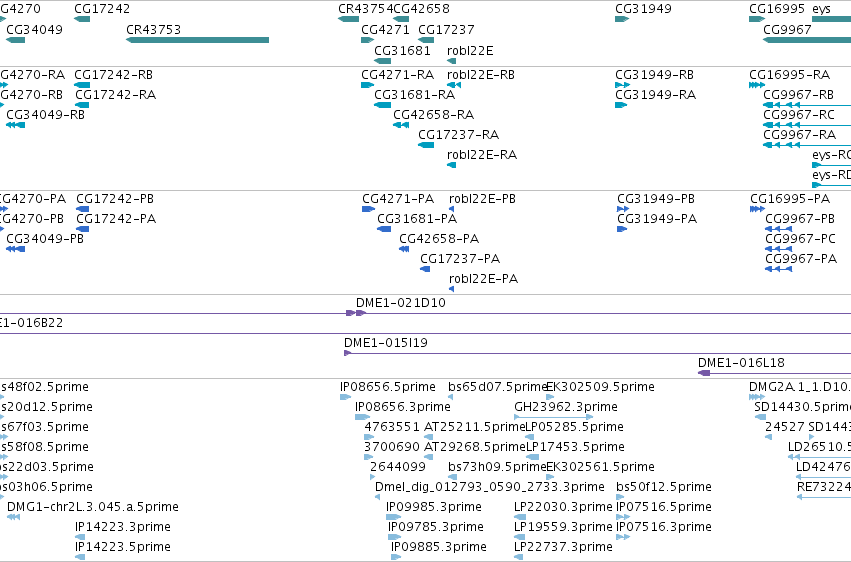
Task: Open the eys gene label
Action: (821, 9)
